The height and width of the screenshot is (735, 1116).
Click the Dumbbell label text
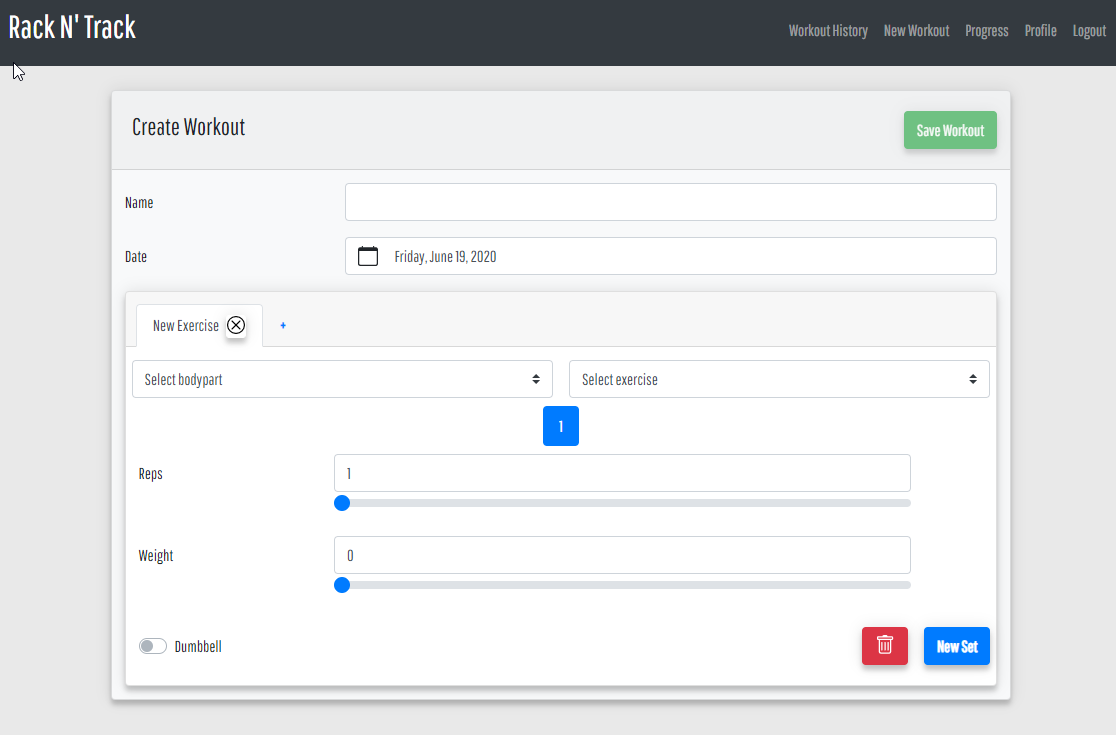click(x=198, y=647)
